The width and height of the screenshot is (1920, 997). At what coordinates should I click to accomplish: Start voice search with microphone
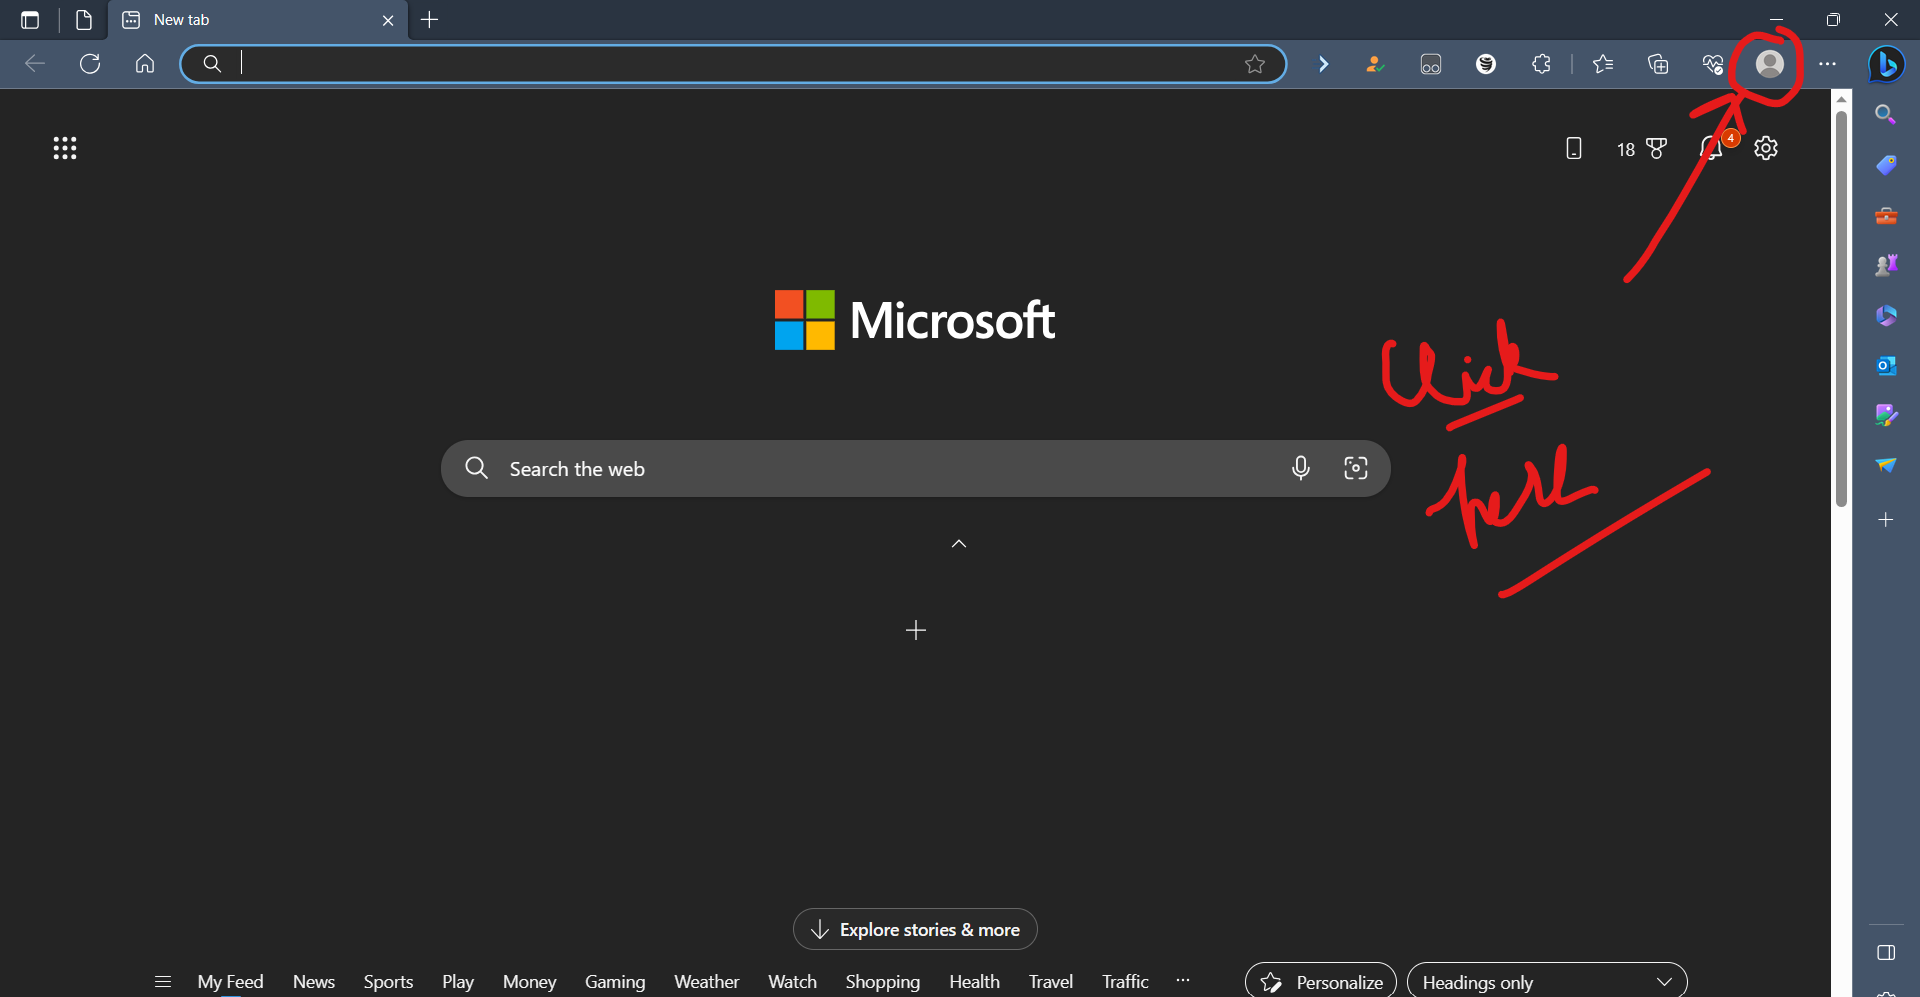(1300, 468)
